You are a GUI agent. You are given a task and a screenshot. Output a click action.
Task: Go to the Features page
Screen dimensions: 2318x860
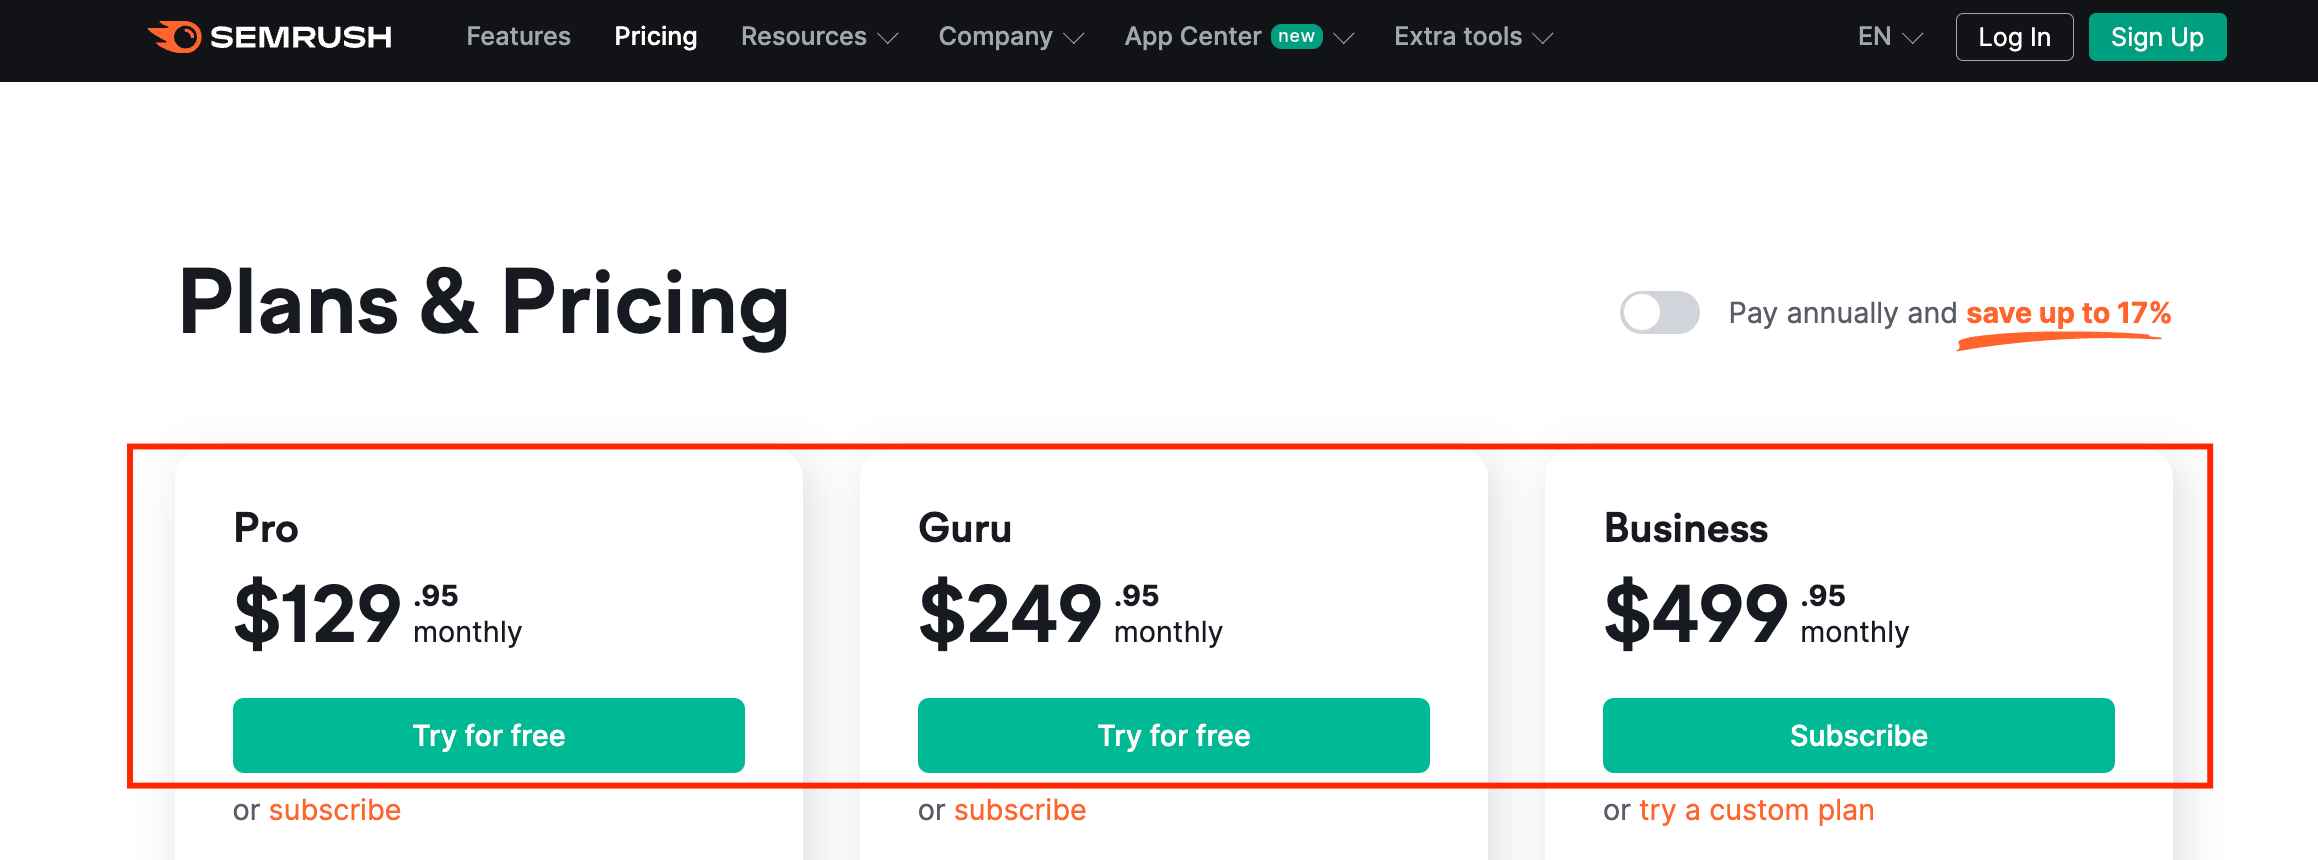518,37
